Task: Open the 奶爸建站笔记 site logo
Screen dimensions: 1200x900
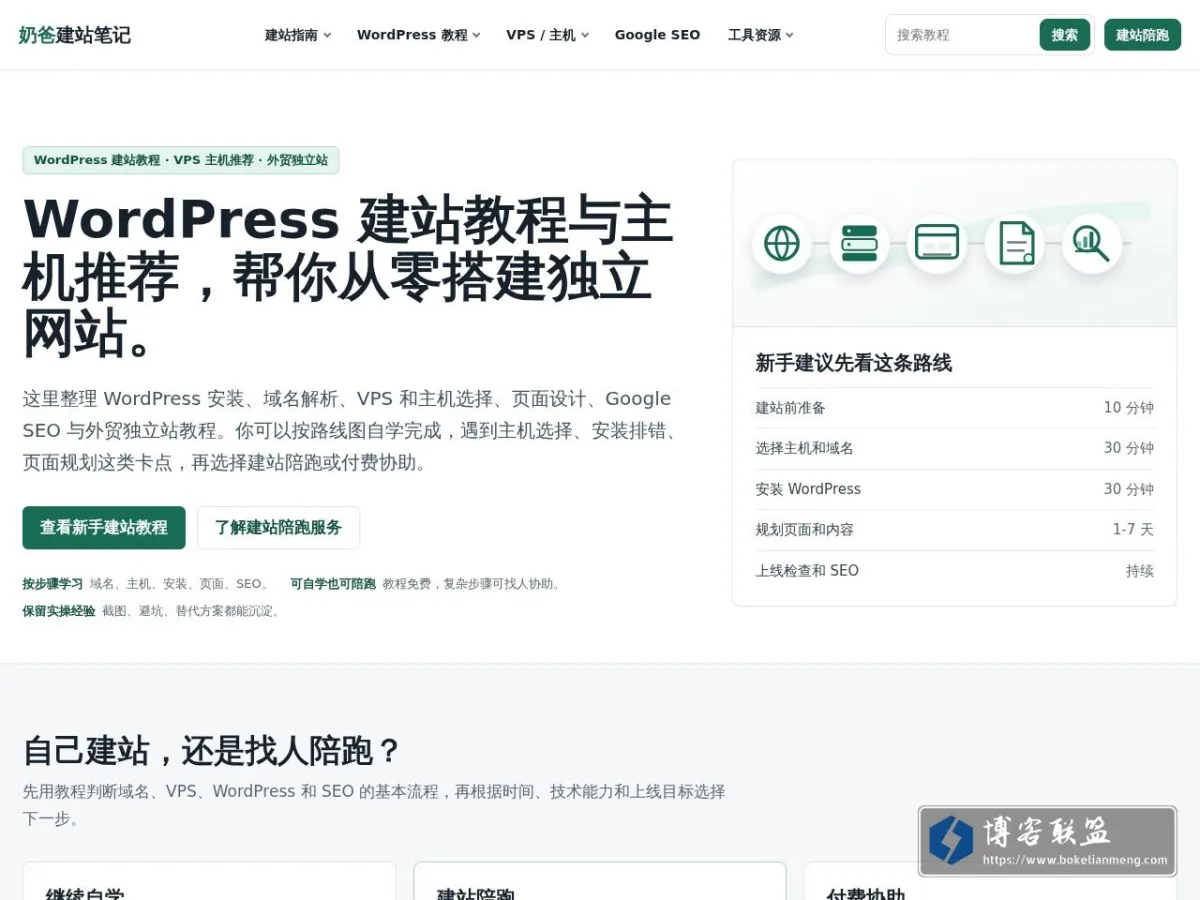Action: click(x=74, y=35)
